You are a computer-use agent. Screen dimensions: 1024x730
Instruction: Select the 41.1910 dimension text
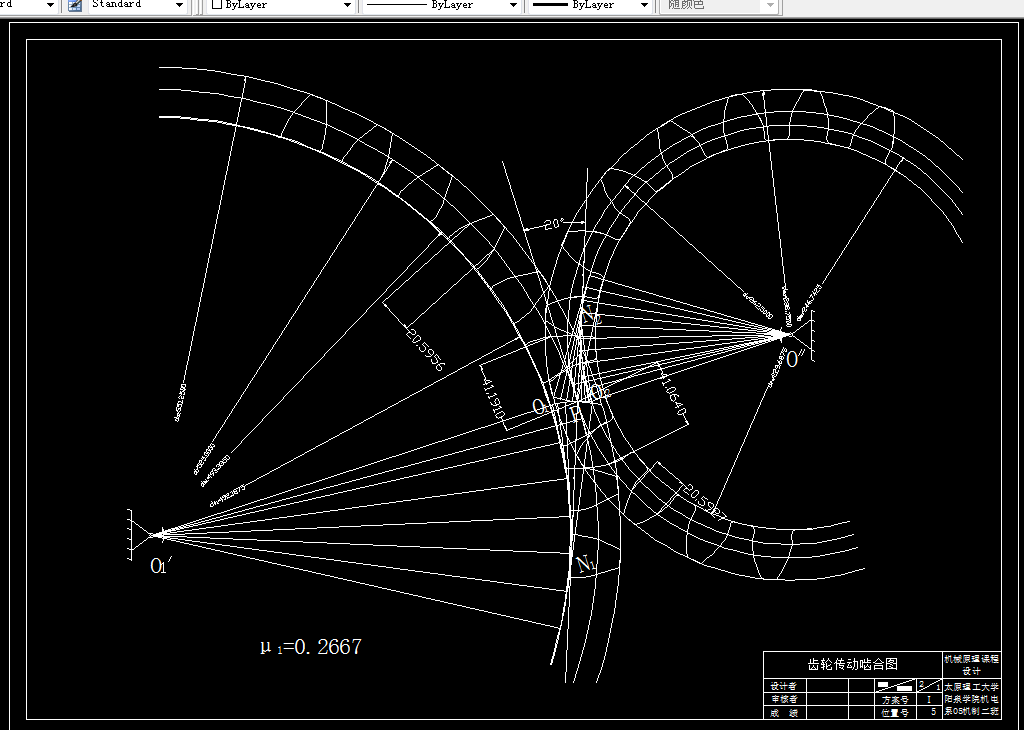pyautogui.click(x=493, y=399)
